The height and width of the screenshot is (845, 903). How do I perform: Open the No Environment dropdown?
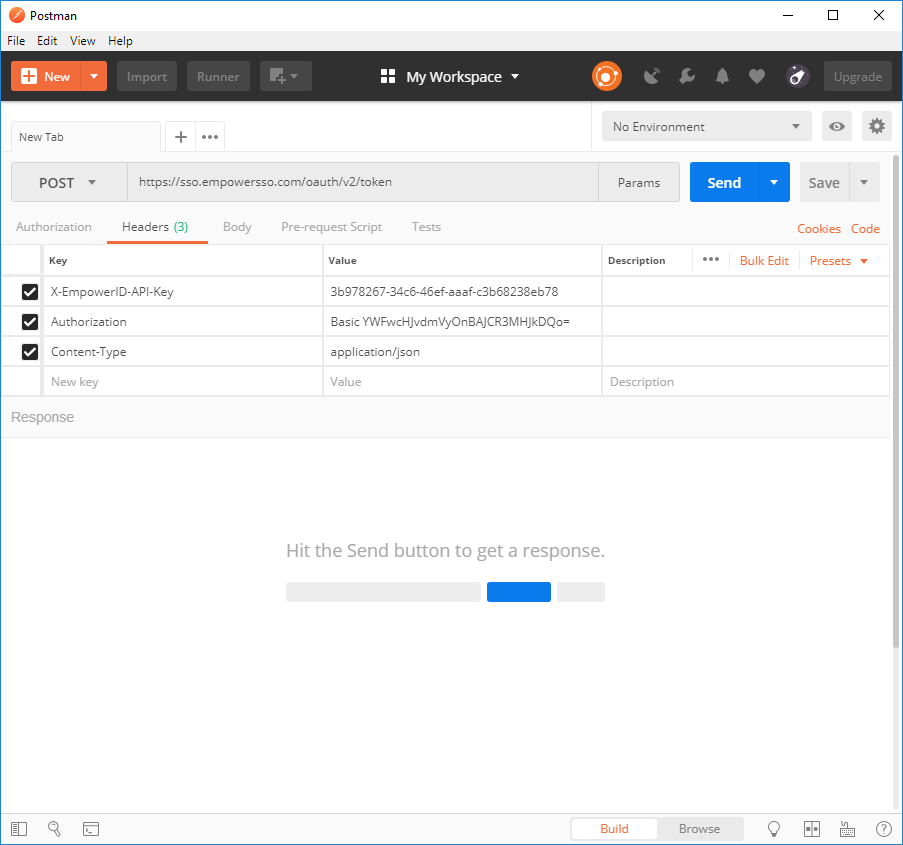706,126
